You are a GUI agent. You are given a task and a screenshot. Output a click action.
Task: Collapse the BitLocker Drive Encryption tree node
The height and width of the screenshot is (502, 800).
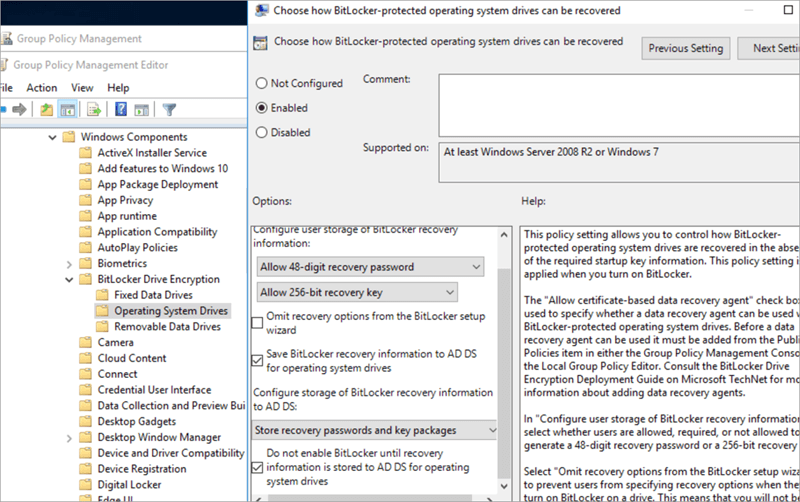[x=68, y=279]
